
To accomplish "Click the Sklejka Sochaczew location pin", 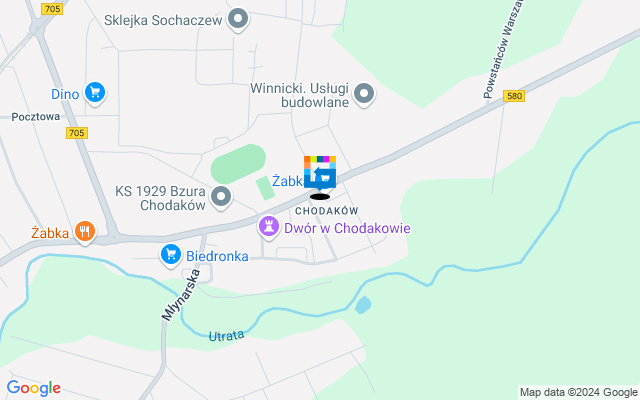I will click(238, 20).
